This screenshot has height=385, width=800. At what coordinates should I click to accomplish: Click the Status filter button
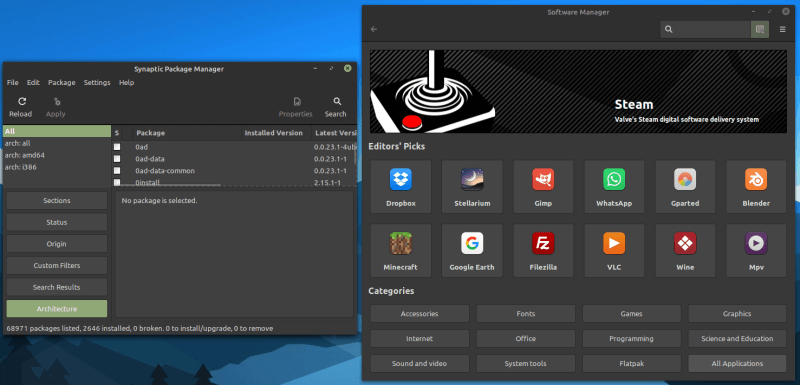click(x=57, y=222)
